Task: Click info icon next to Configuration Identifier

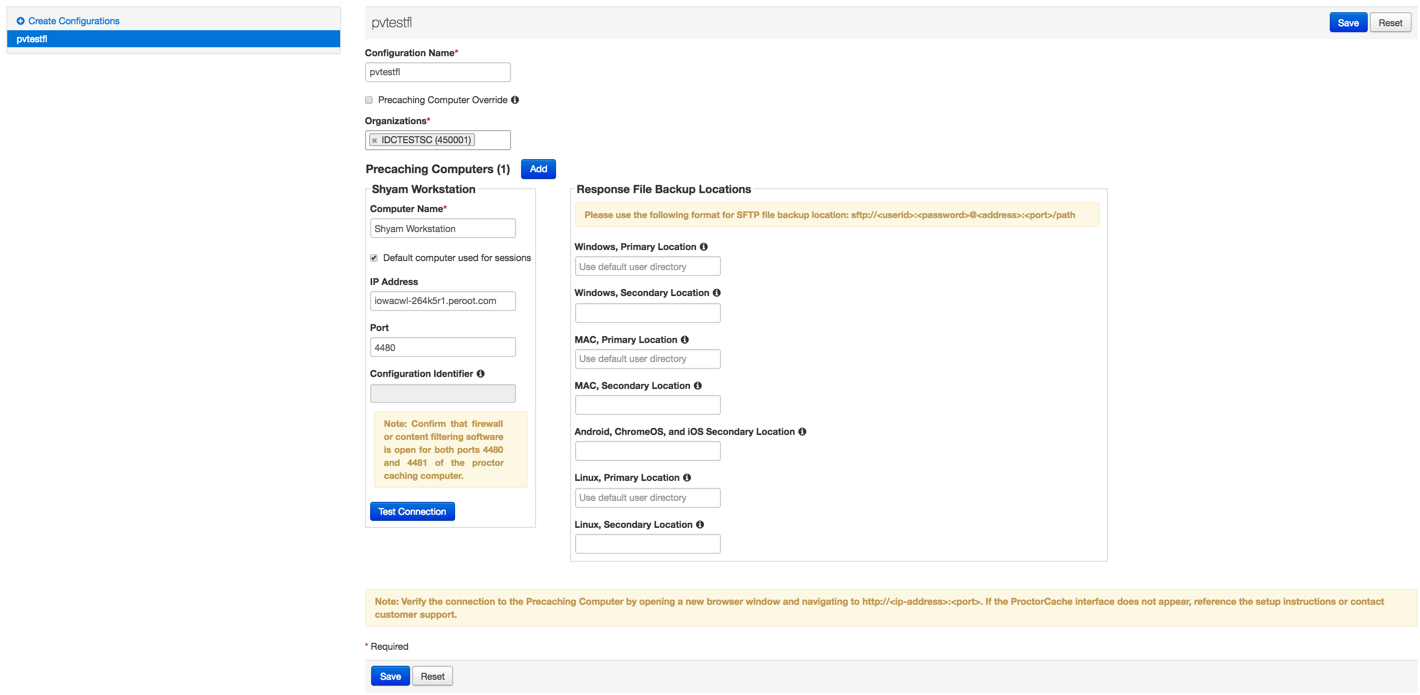Action: click(x=481, y=374)
